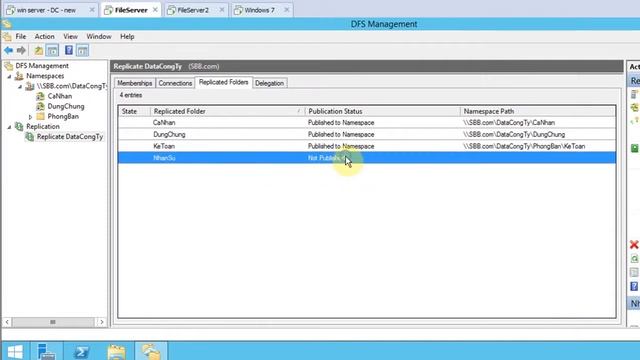Screen dimensions: 640x360
Task: Click \\SBB.com\DataCongTy\PhongBan\KeToan namespace path cell
Action: (524, 146)
